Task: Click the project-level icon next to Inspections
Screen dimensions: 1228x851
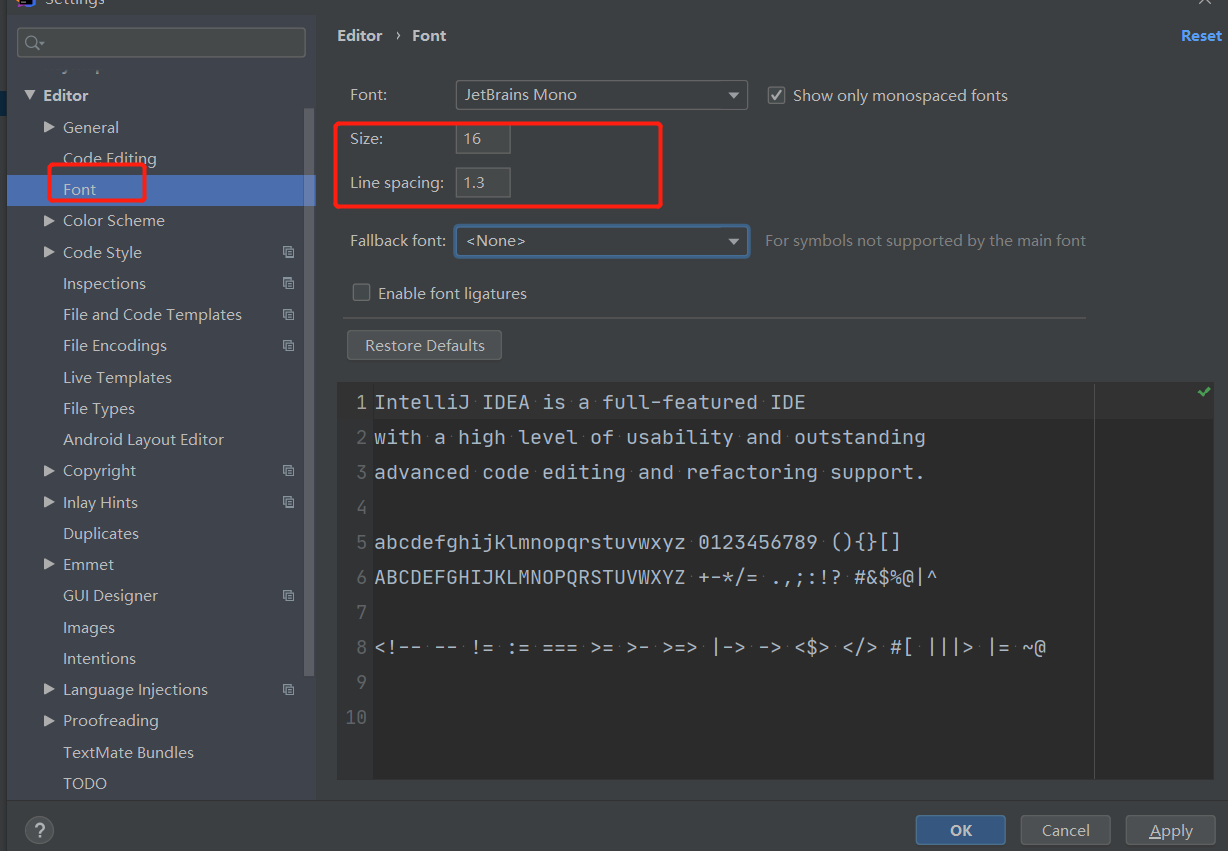Action: click(x=289, y=283)
